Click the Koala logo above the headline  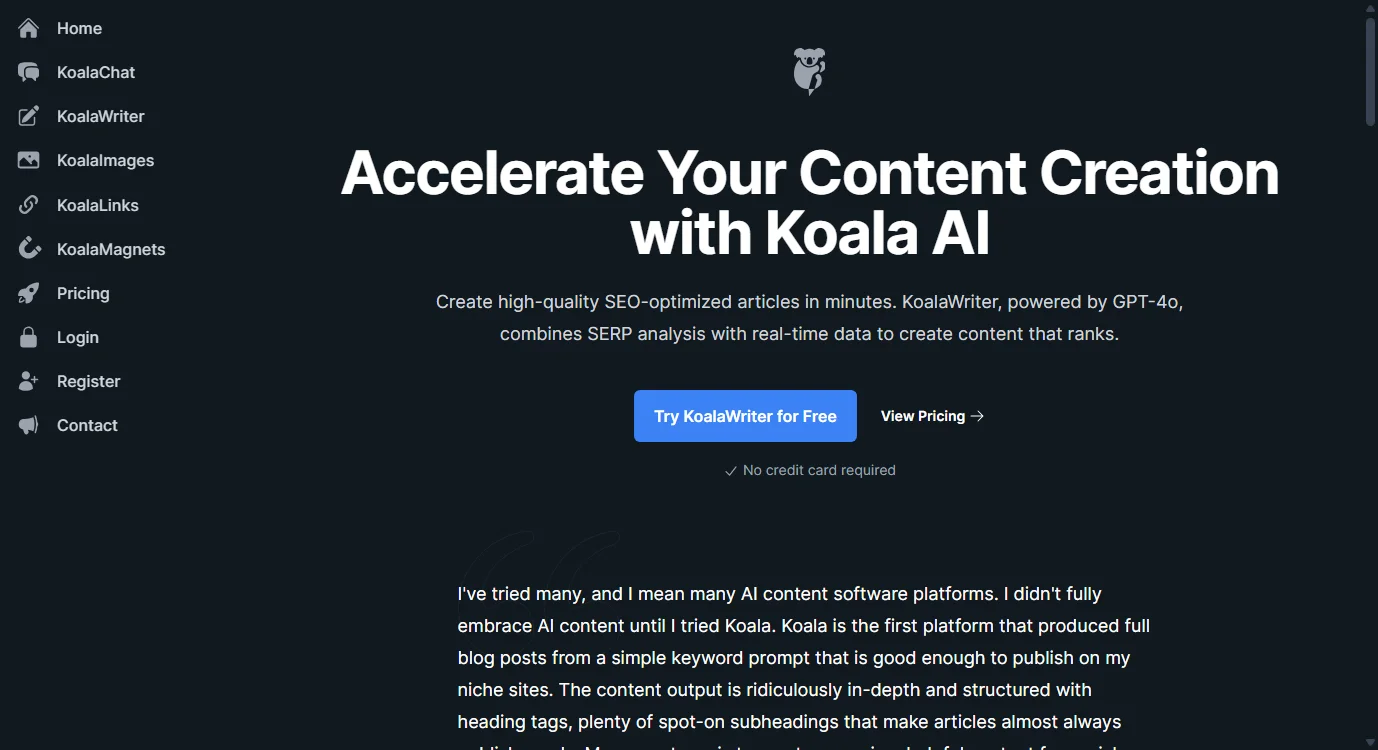point(809,70)
